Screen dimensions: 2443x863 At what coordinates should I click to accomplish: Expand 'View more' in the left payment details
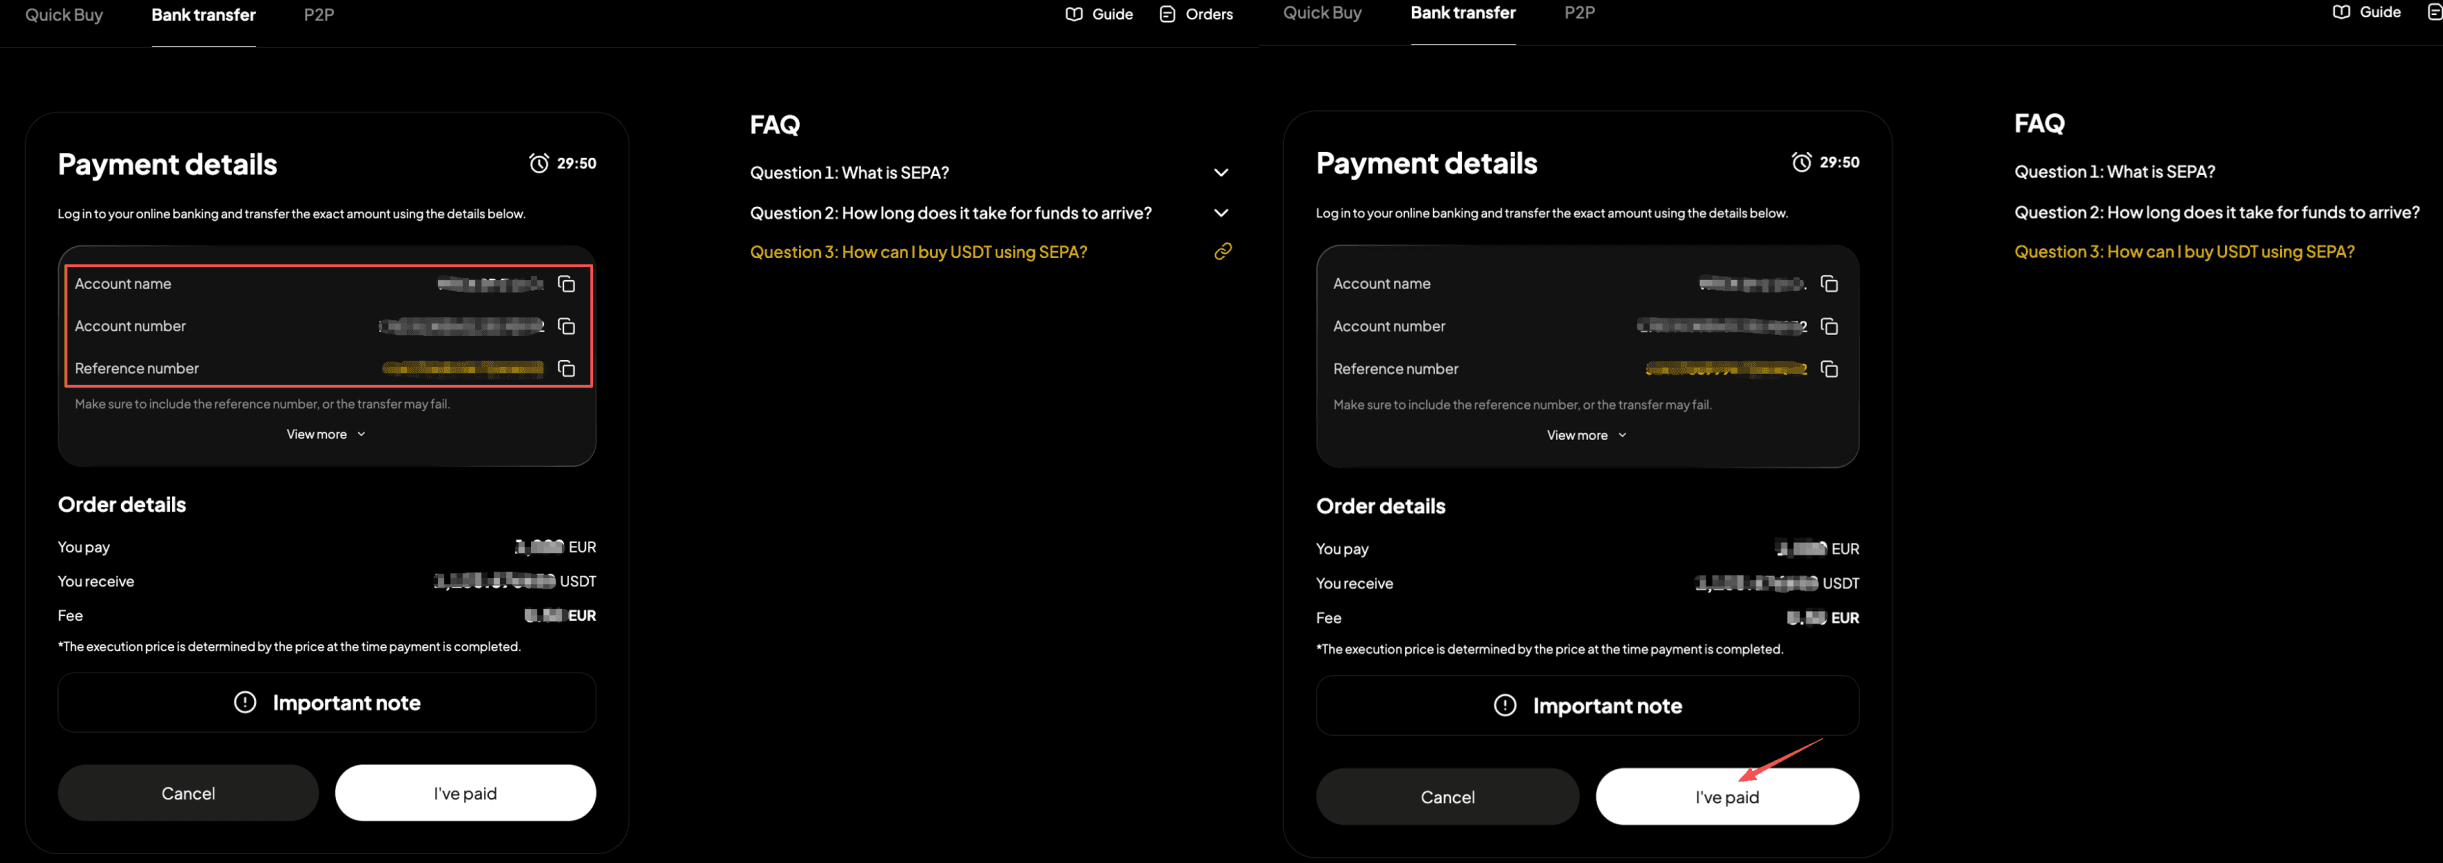pyautogui.click(x=326, y=434)
